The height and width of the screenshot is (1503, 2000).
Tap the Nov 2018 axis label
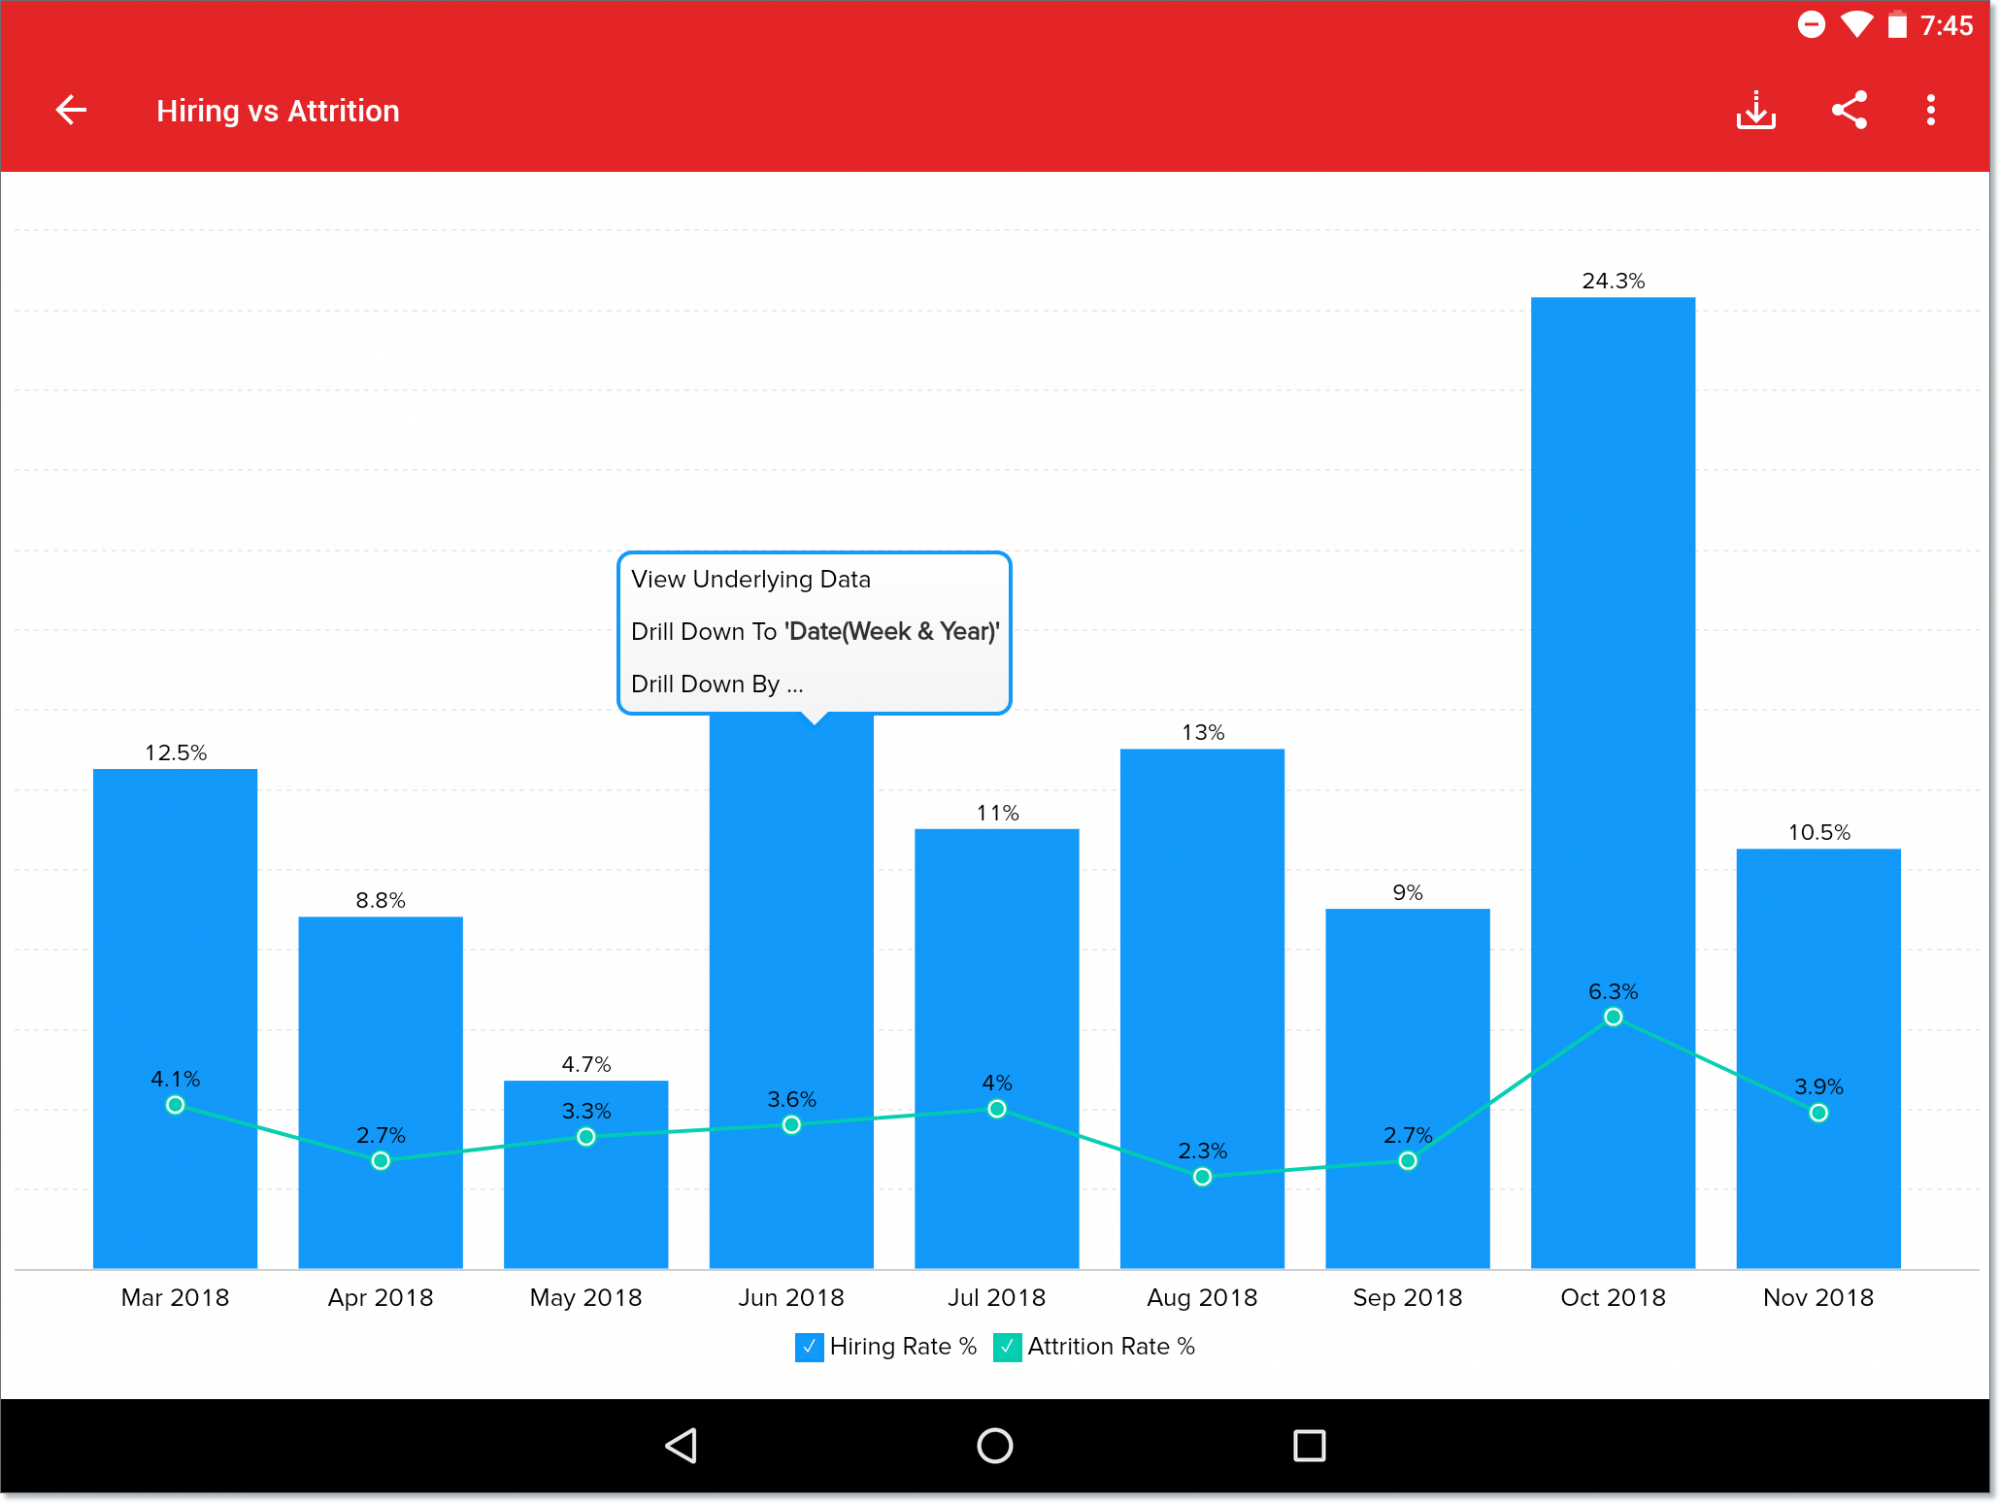[x=1819, y=1298]
